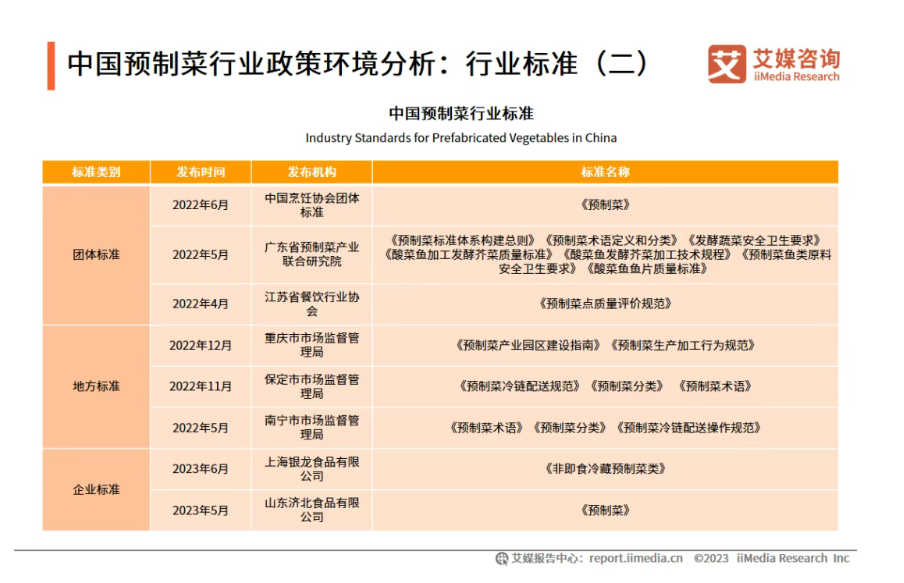Click the English subtitle Industry Standards for Prefabricated Vegetables

[x=461, y=138]
